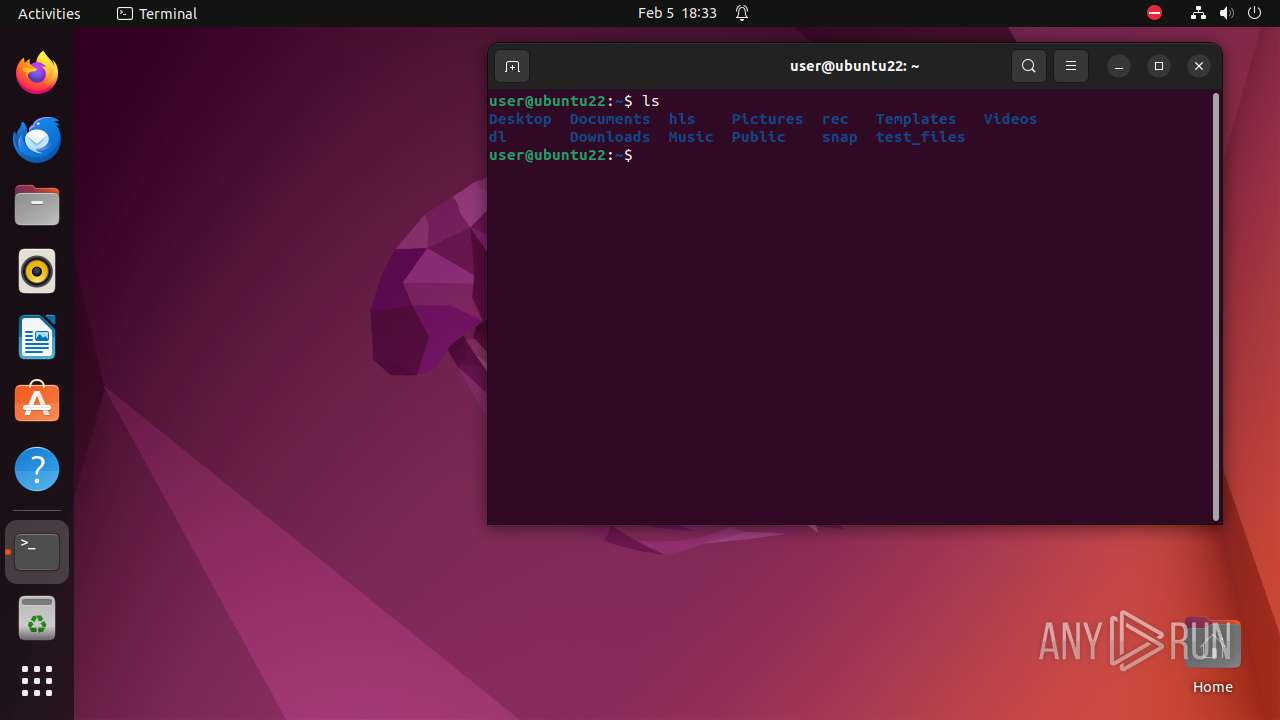
Task: Show Applications grid
Action: click(x=37, y=681)
